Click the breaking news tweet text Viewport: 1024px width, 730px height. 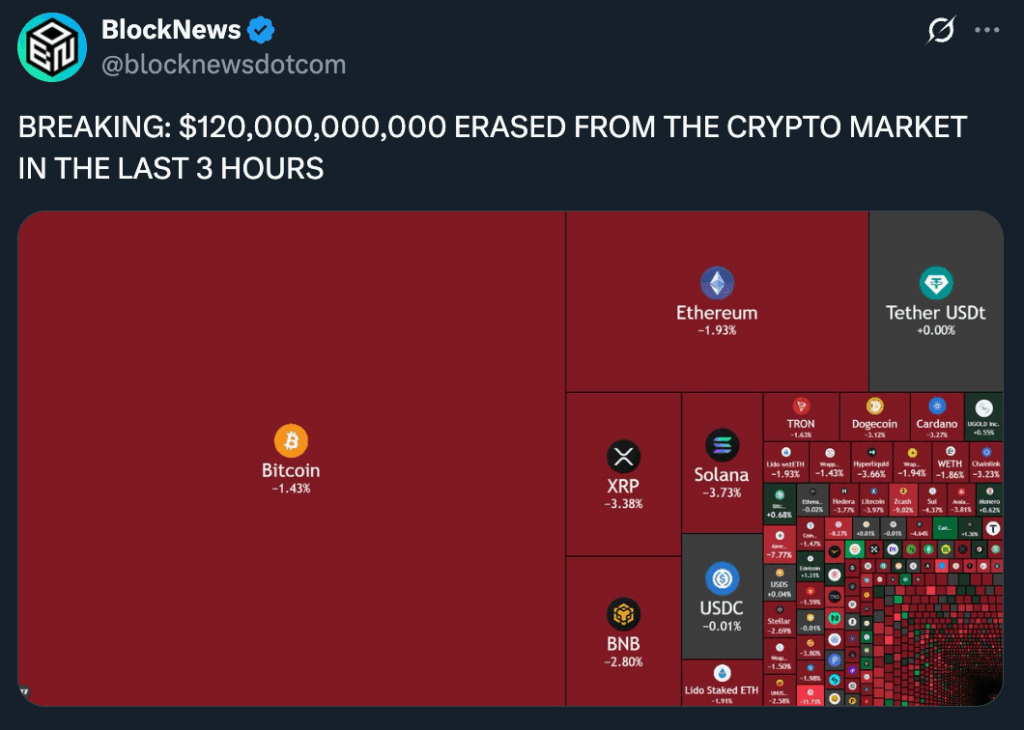coord(492,147)
